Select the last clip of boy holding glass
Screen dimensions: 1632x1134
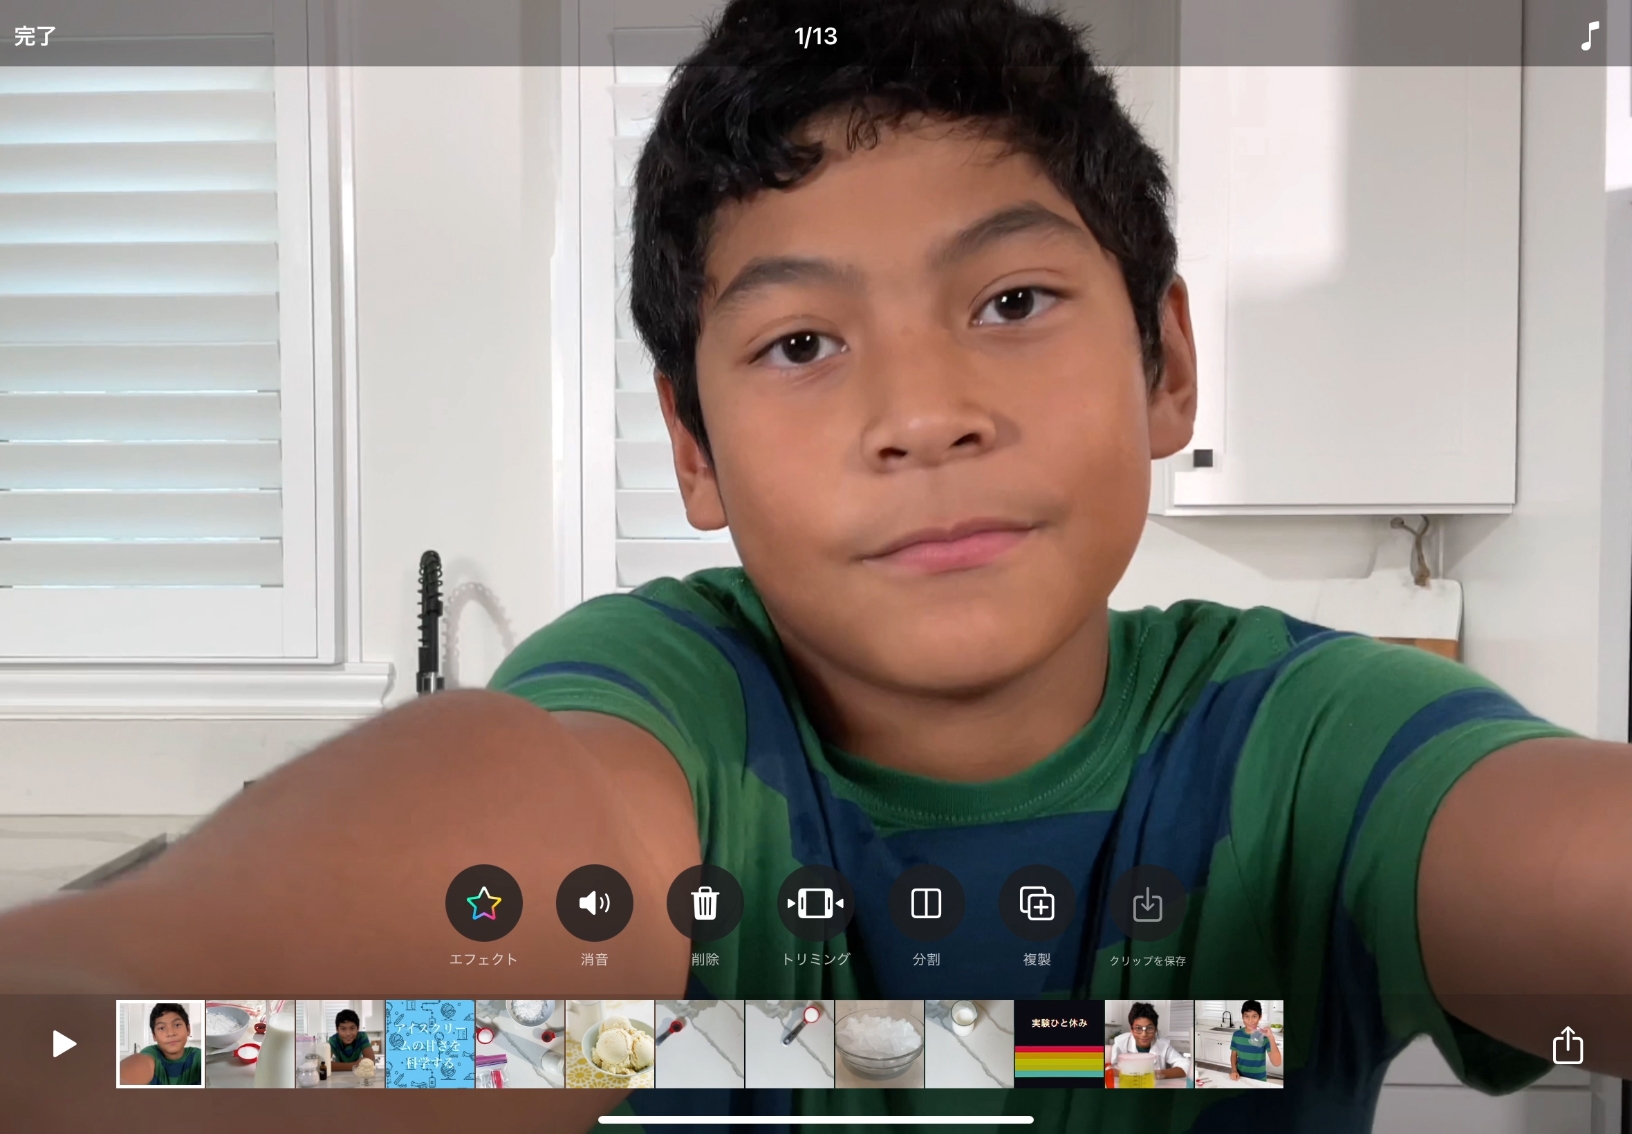[1239, 1044]
